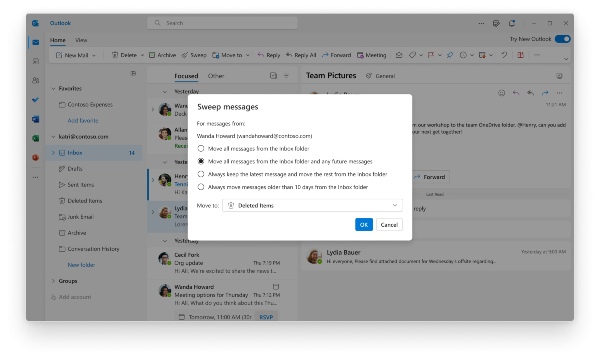Viewport: 600px width, 360px height.
Task: Open the Move to Deleted Items dropdown
Action: point(312,205)
